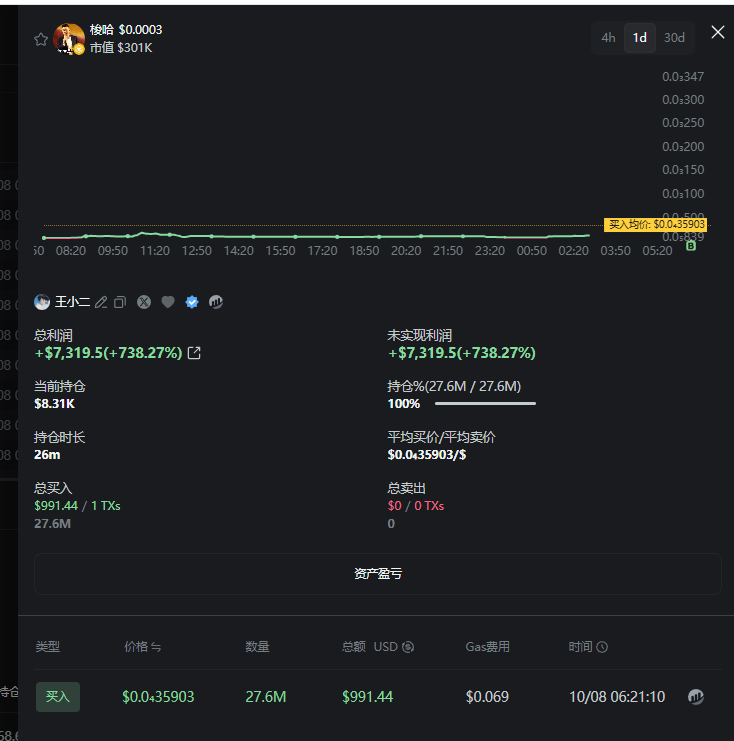Open chart analytics icon beside wallet name
This screenshot has height=741, width=734.
[x=215, y=302]
